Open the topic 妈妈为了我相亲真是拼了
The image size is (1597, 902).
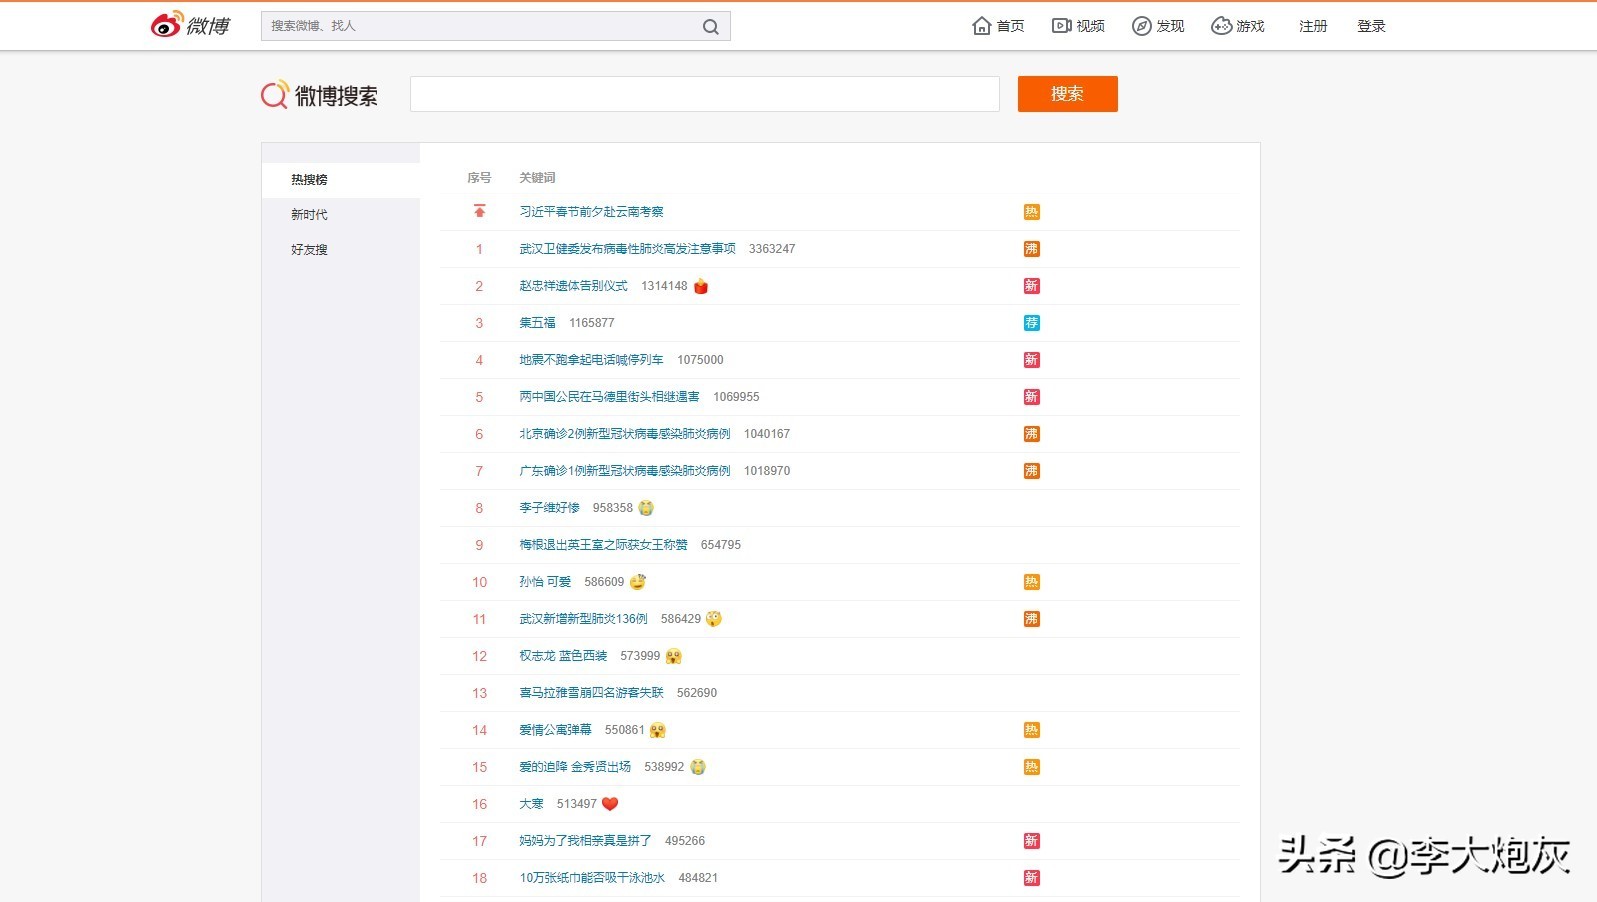coord(585,841)
